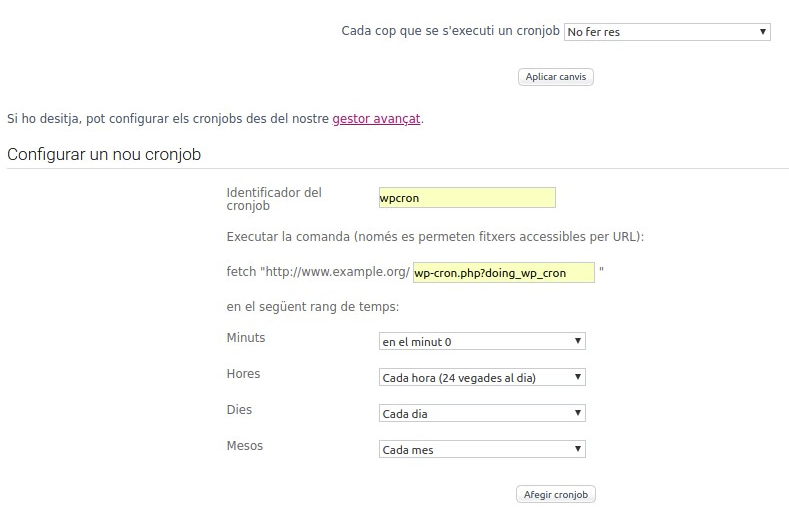Click the wp-cron.php command URL field
The height and width of the screenshot is (509, 789).
(x=504, y=273)
